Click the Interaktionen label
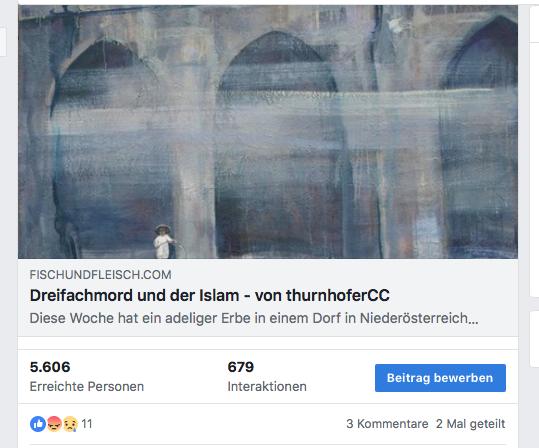 point(267,386)
